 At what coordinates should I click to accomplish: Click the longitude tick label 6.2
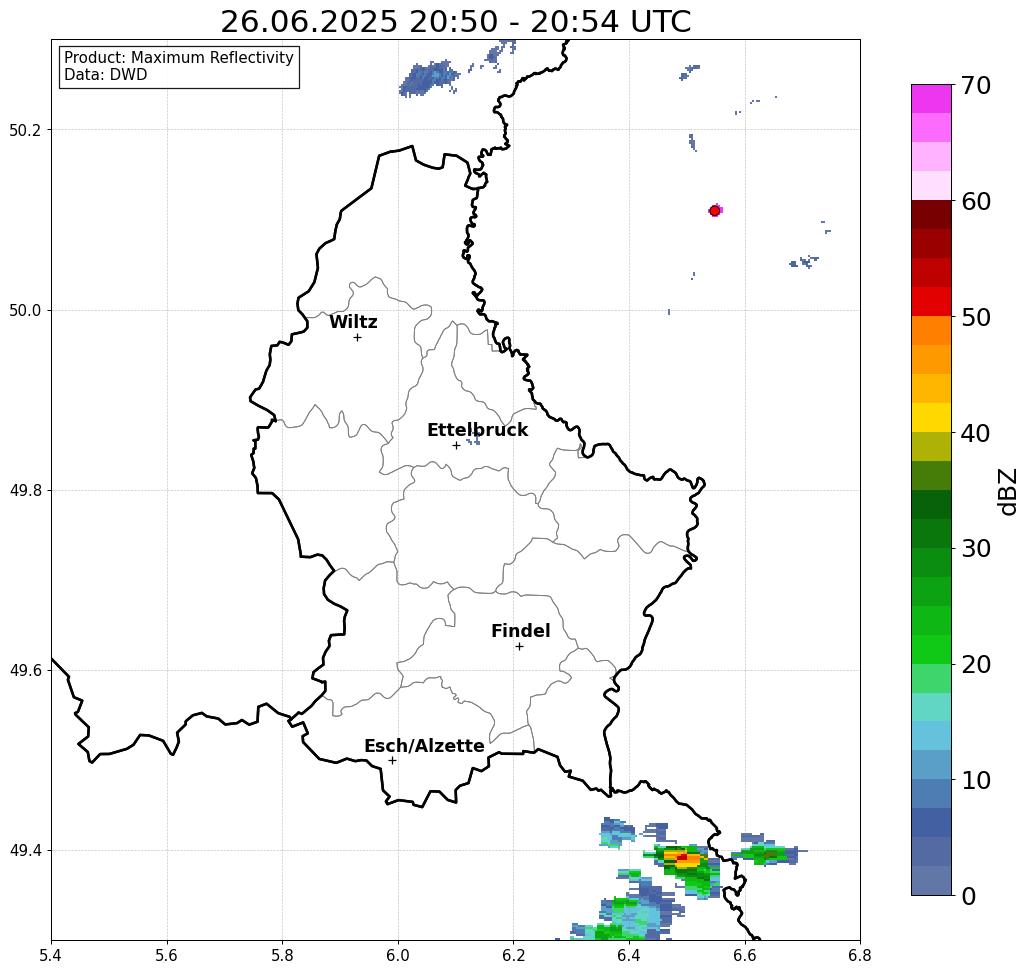pos(514,955)
